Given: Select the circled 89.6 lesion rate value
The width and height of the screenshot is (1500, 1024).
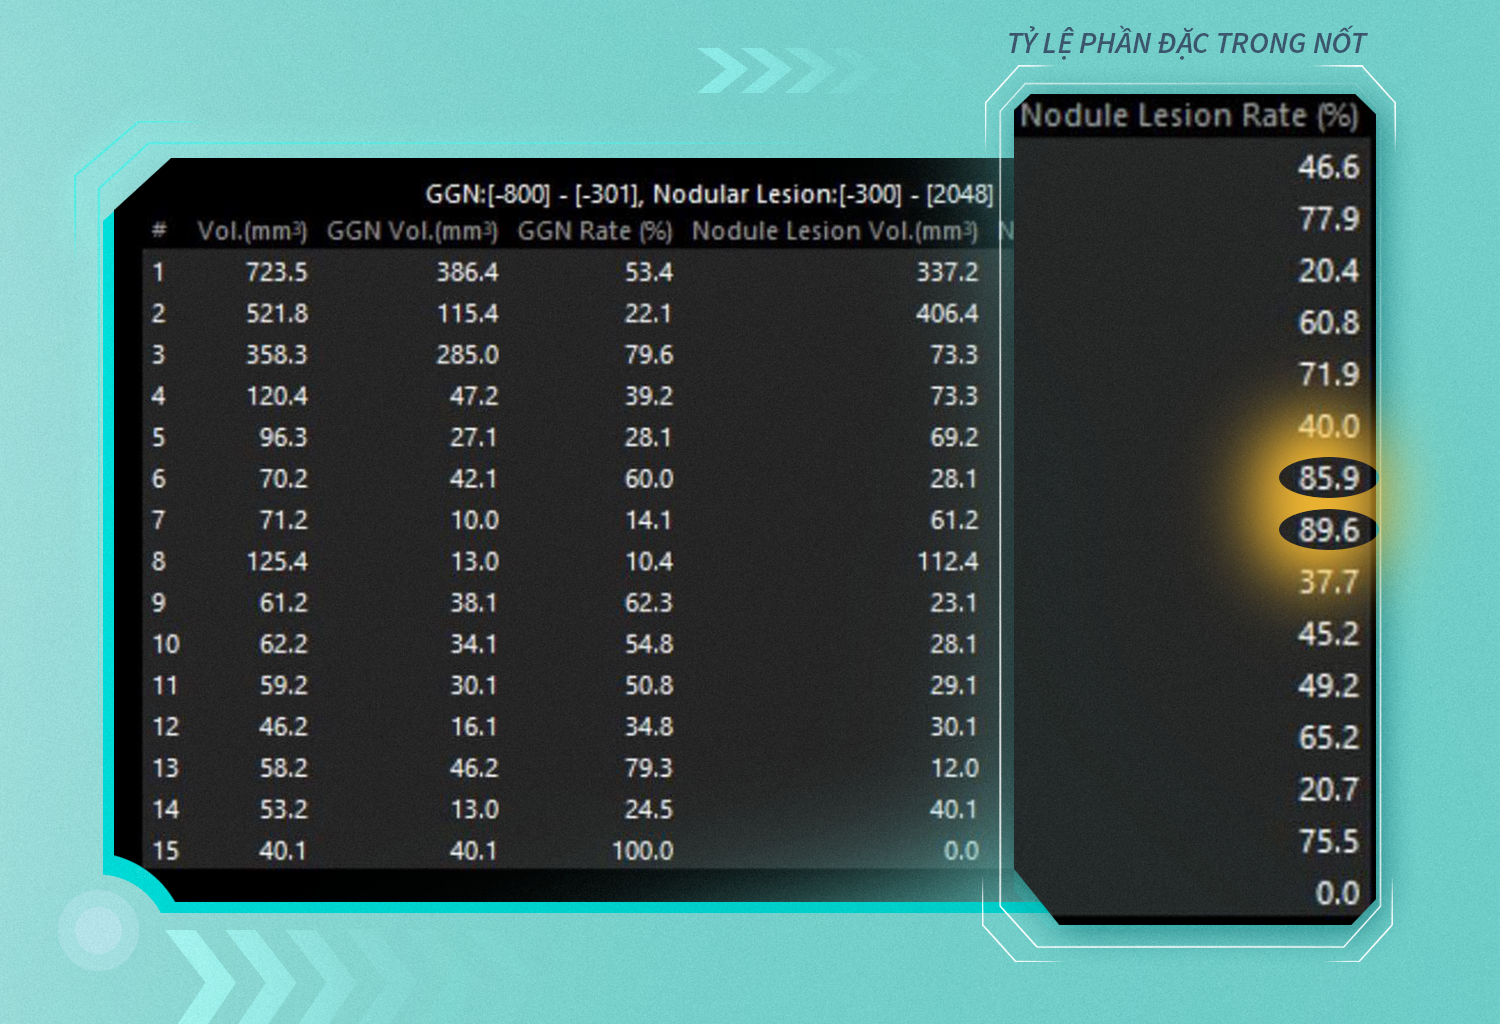Looking at the screenshot, I should (x=1328, y=530).
